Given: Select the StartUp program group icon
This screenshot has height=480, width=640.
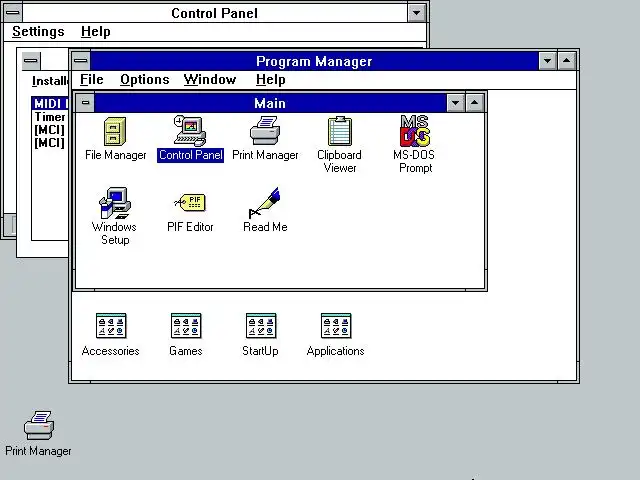Looking at the screenshot, I should point(260,335).
